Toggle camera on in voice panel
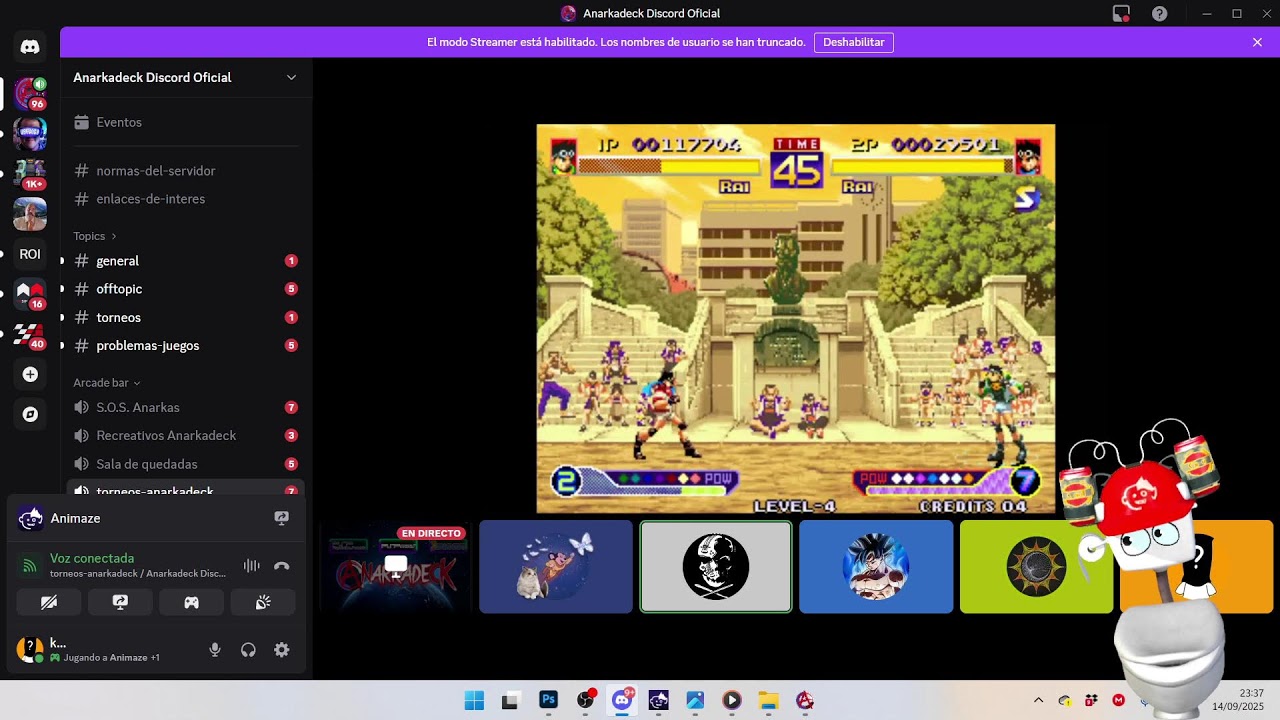The image size is (1280, 720). coord(49,602)
